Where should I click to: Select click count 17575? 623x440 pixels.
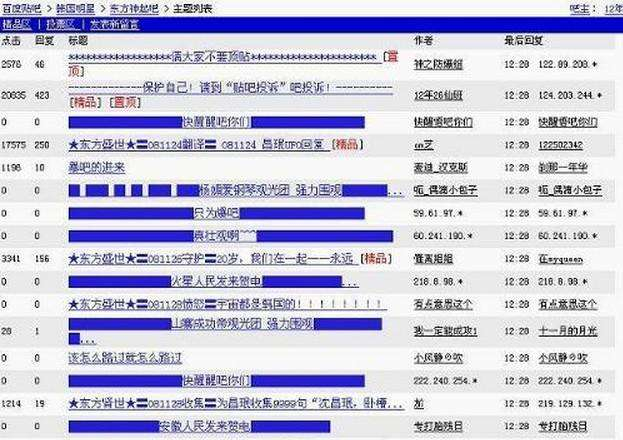click(x=14, y=145)
